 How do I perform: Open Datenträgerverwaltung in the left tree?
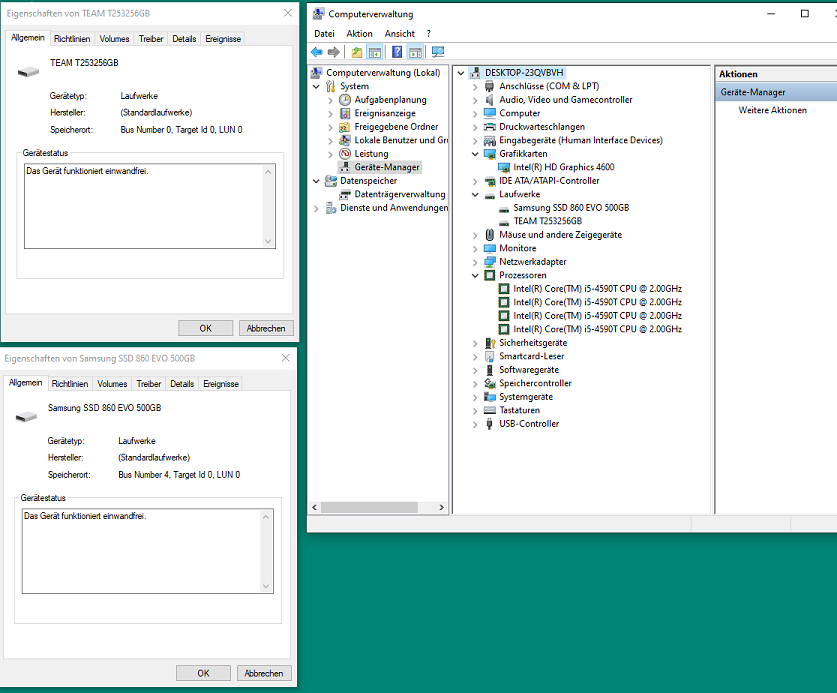click(x=399, y=194)
